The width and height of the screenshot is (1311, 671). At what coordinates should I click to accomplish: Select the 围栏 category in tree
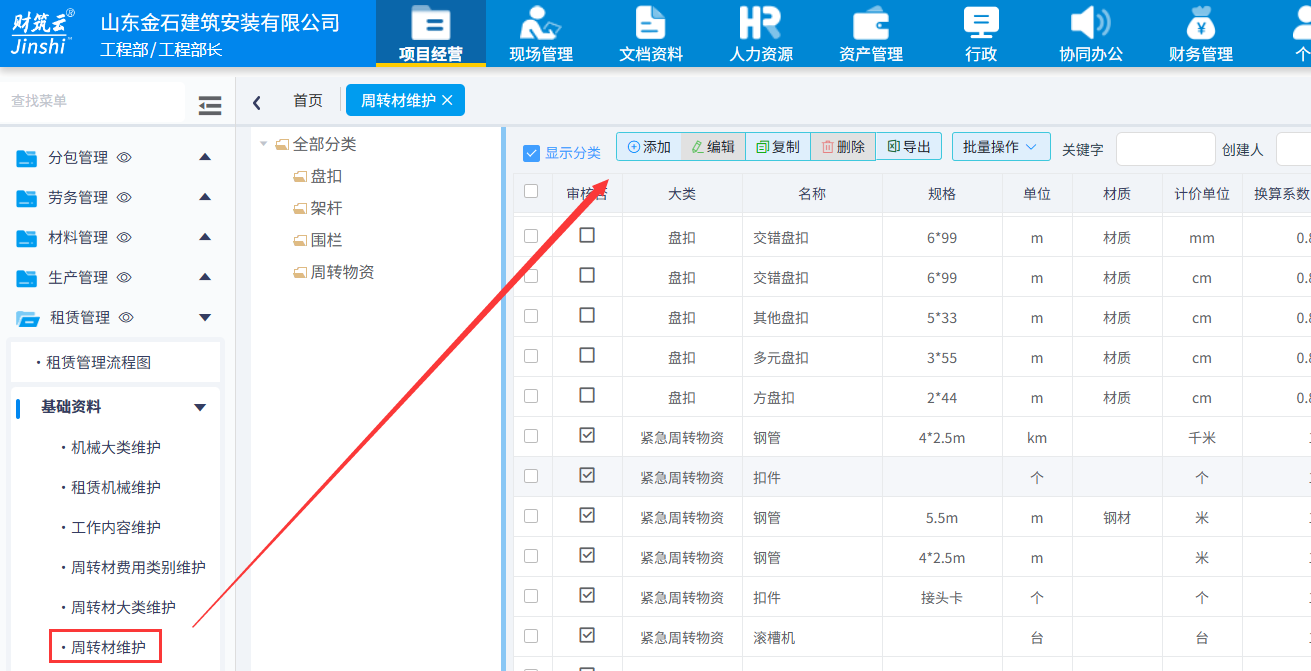tap(326, 240)
